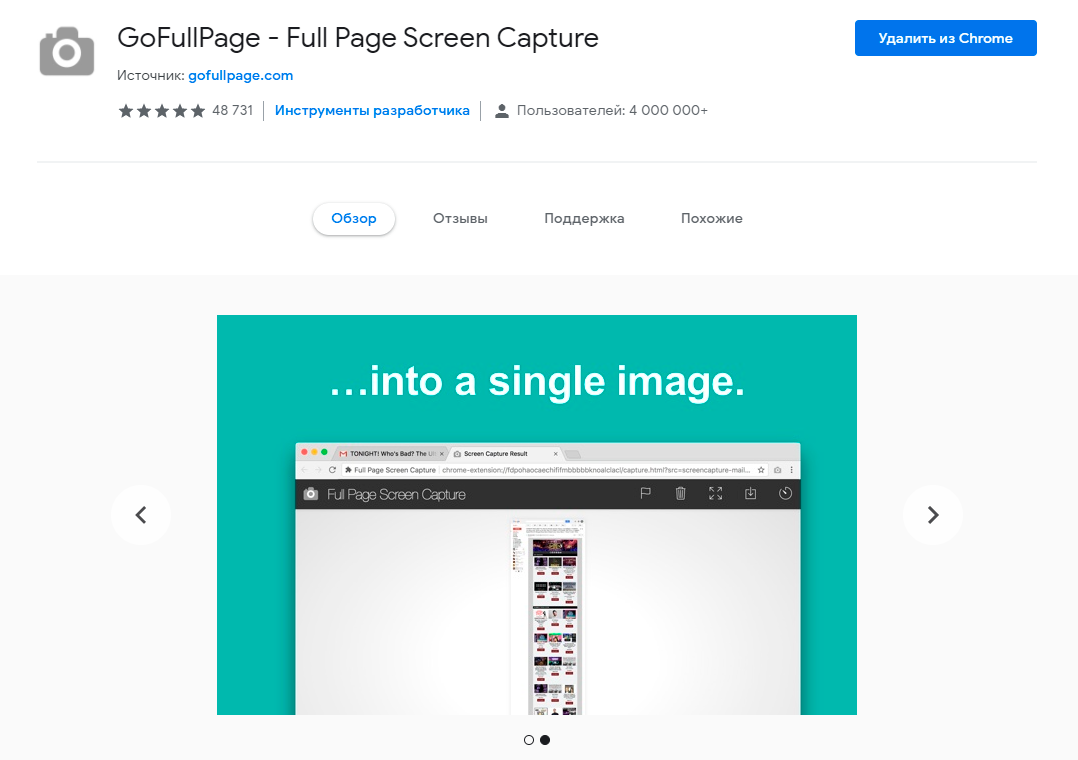
Task: Select the first carousel dot indicator
Action: pos(529,740)
